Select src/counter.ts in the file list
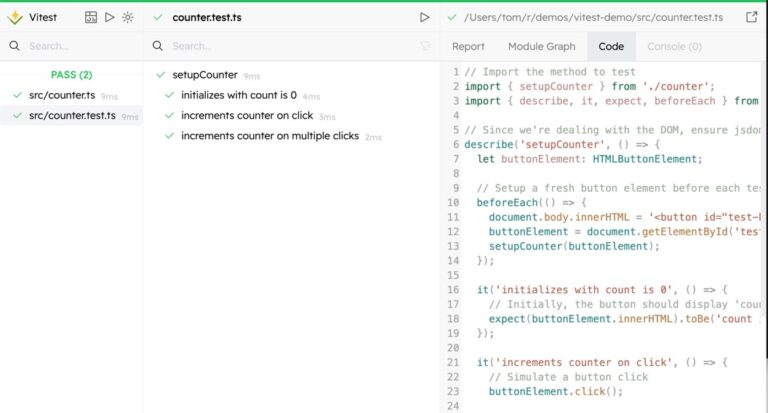This screenshot has width=768, height=413. 62,95
